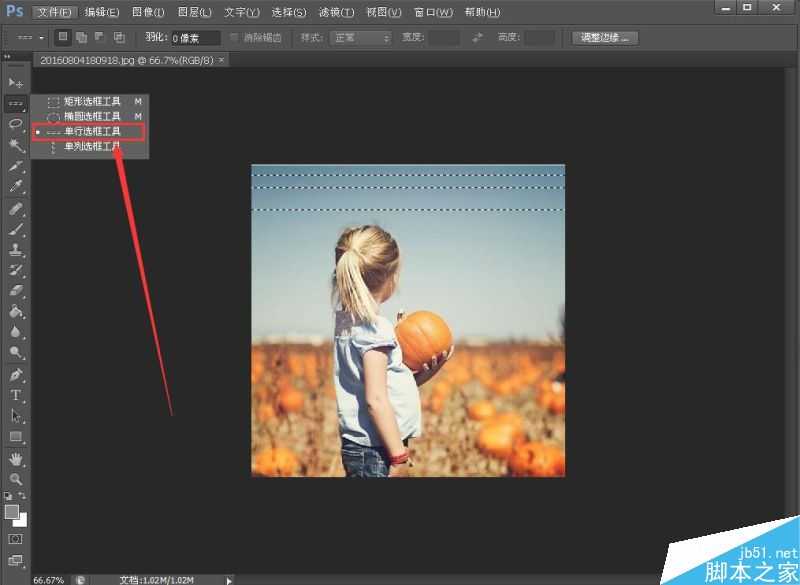
Task: Choose 单列选框工具 from the flyout
Action: (92, 146)
